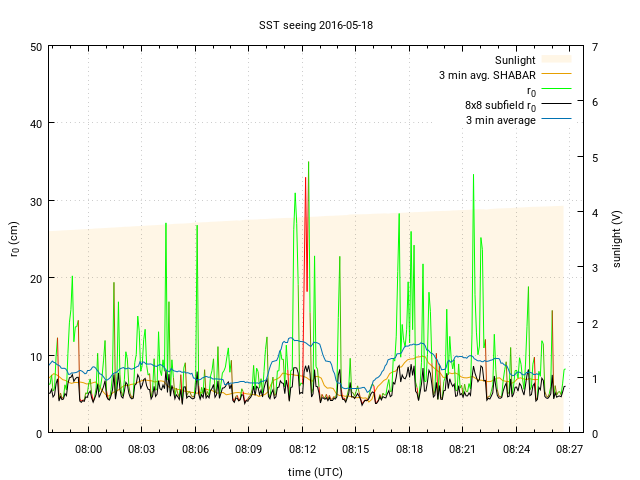Click the 08:12 time tick label
Image resolution: width=640 pixels, height=480 pixels.
coord(302,449)
